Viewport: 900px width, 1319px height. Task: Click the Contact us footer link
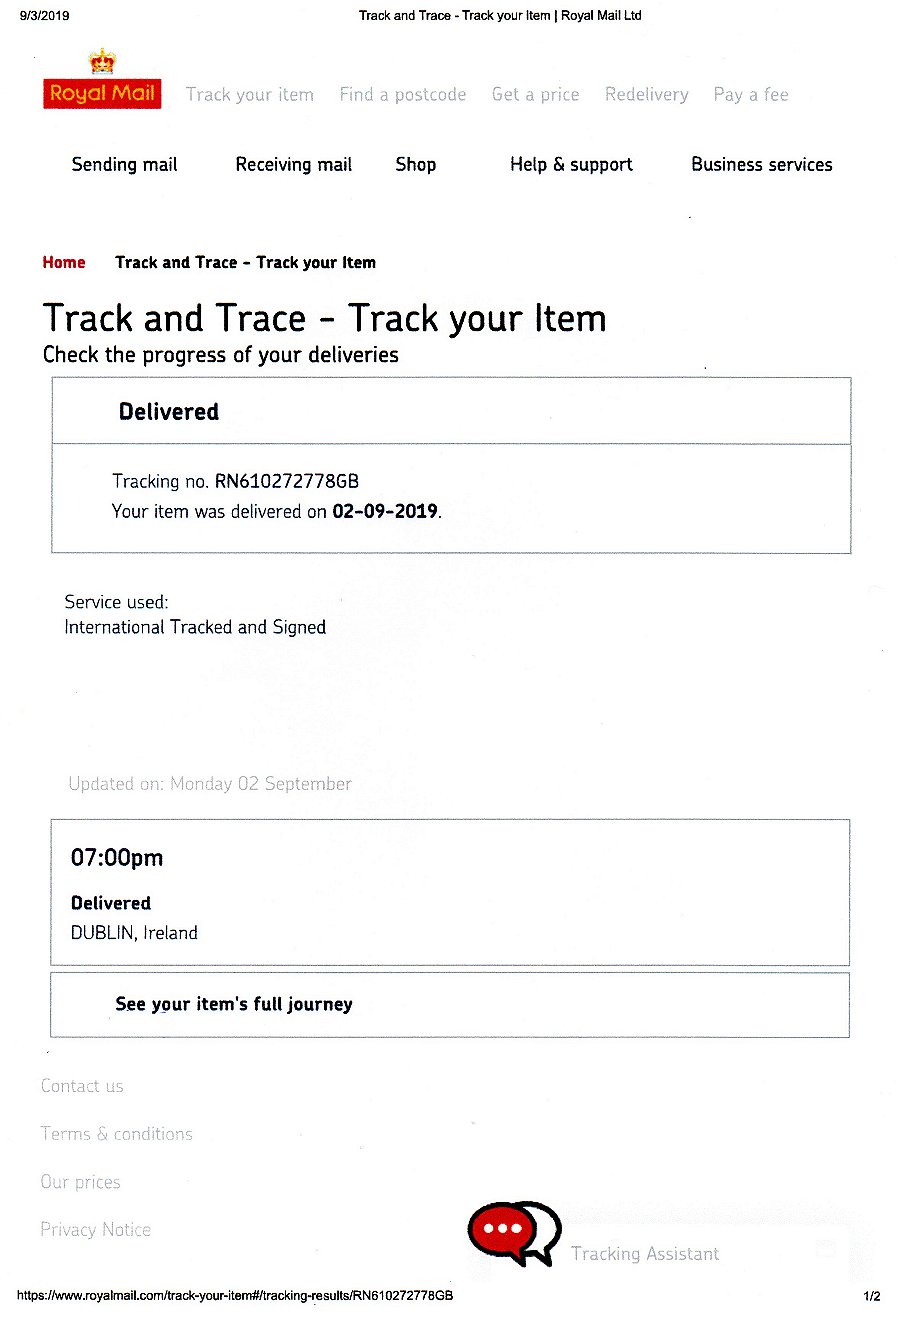click(x=82, y=1086)
